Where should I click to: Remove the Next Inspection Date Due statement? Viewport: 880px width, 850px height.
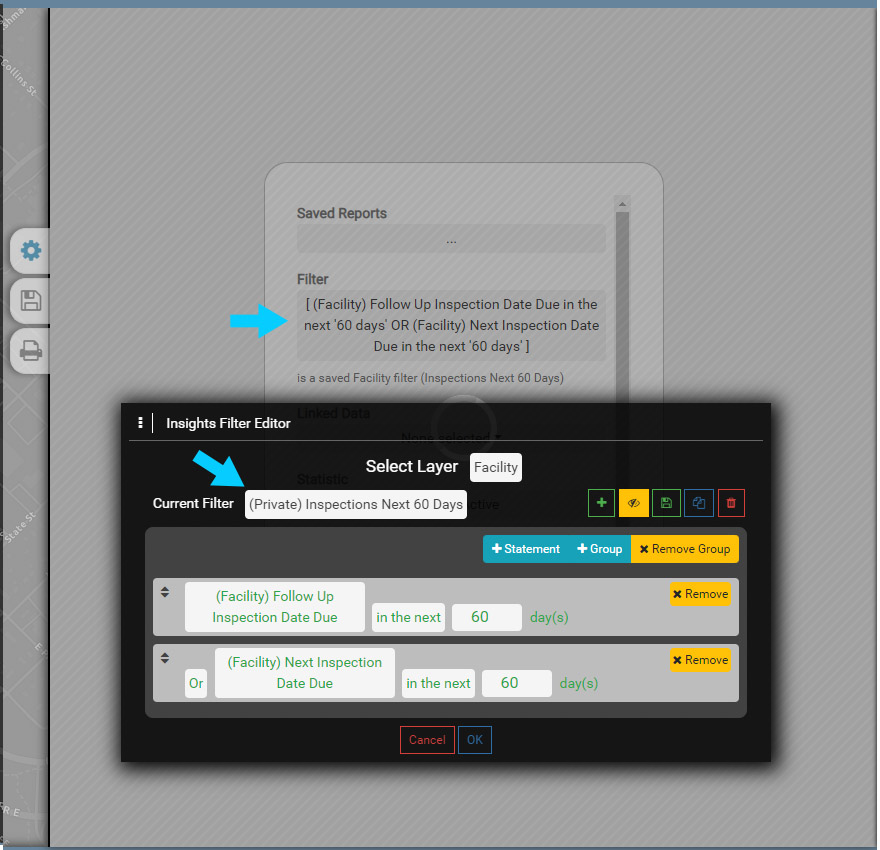tap(700, 660)
